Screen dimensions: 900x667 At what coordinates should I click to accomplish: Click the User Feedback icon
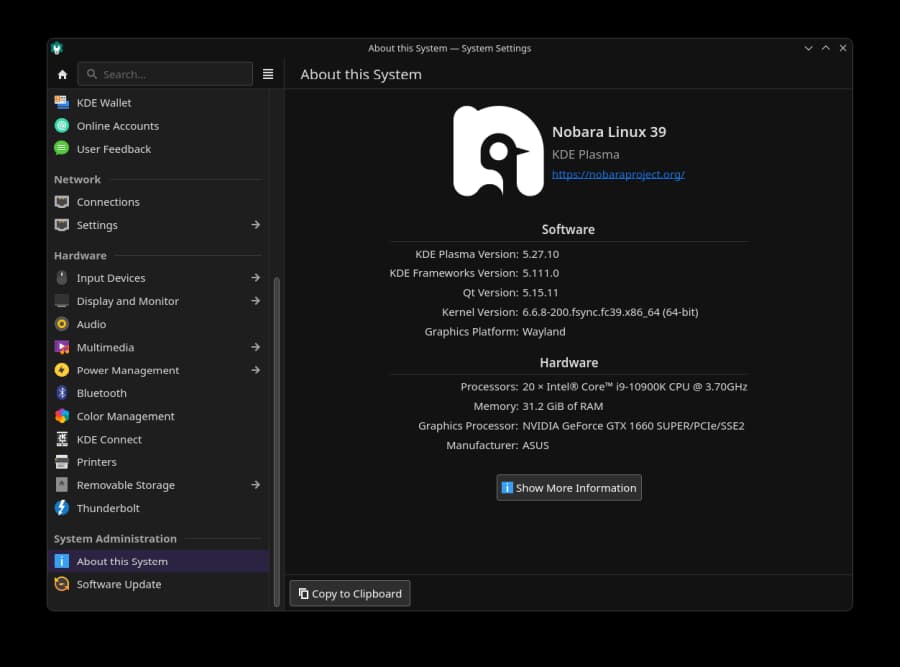point(62,149)
